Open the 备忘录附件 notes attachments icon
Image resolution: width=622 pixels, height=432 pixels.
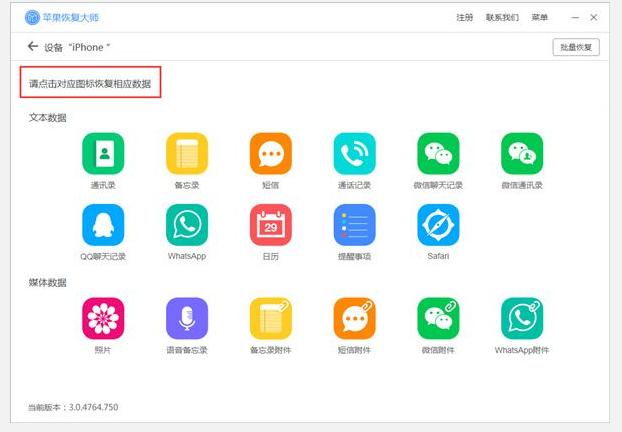coord(271,319)
